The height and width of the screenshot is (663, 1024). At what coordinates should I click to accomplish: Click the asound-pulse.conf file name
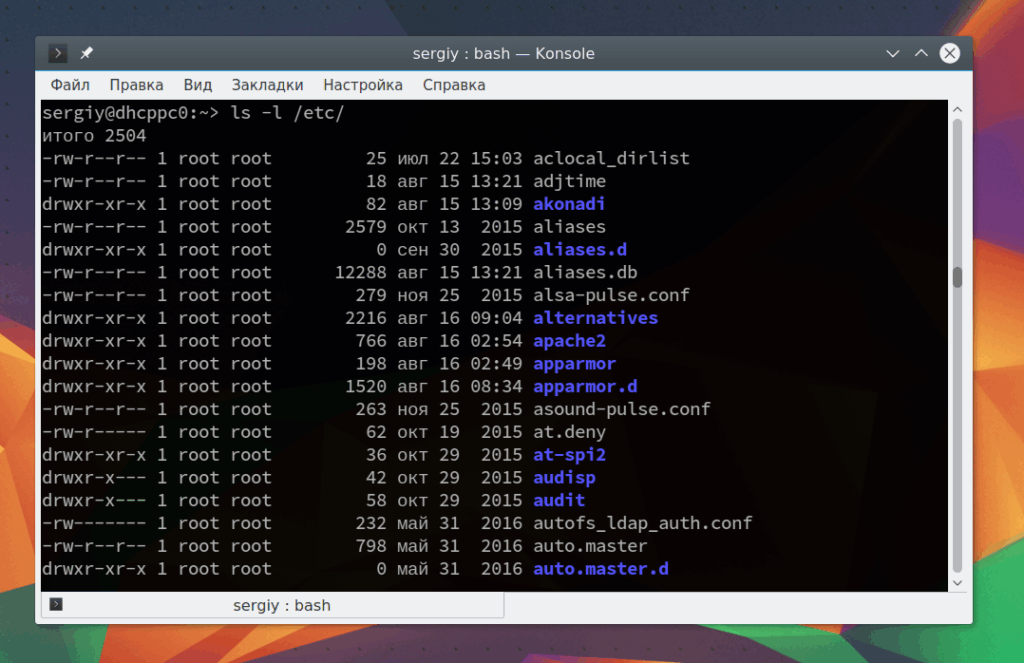(622, 410)
